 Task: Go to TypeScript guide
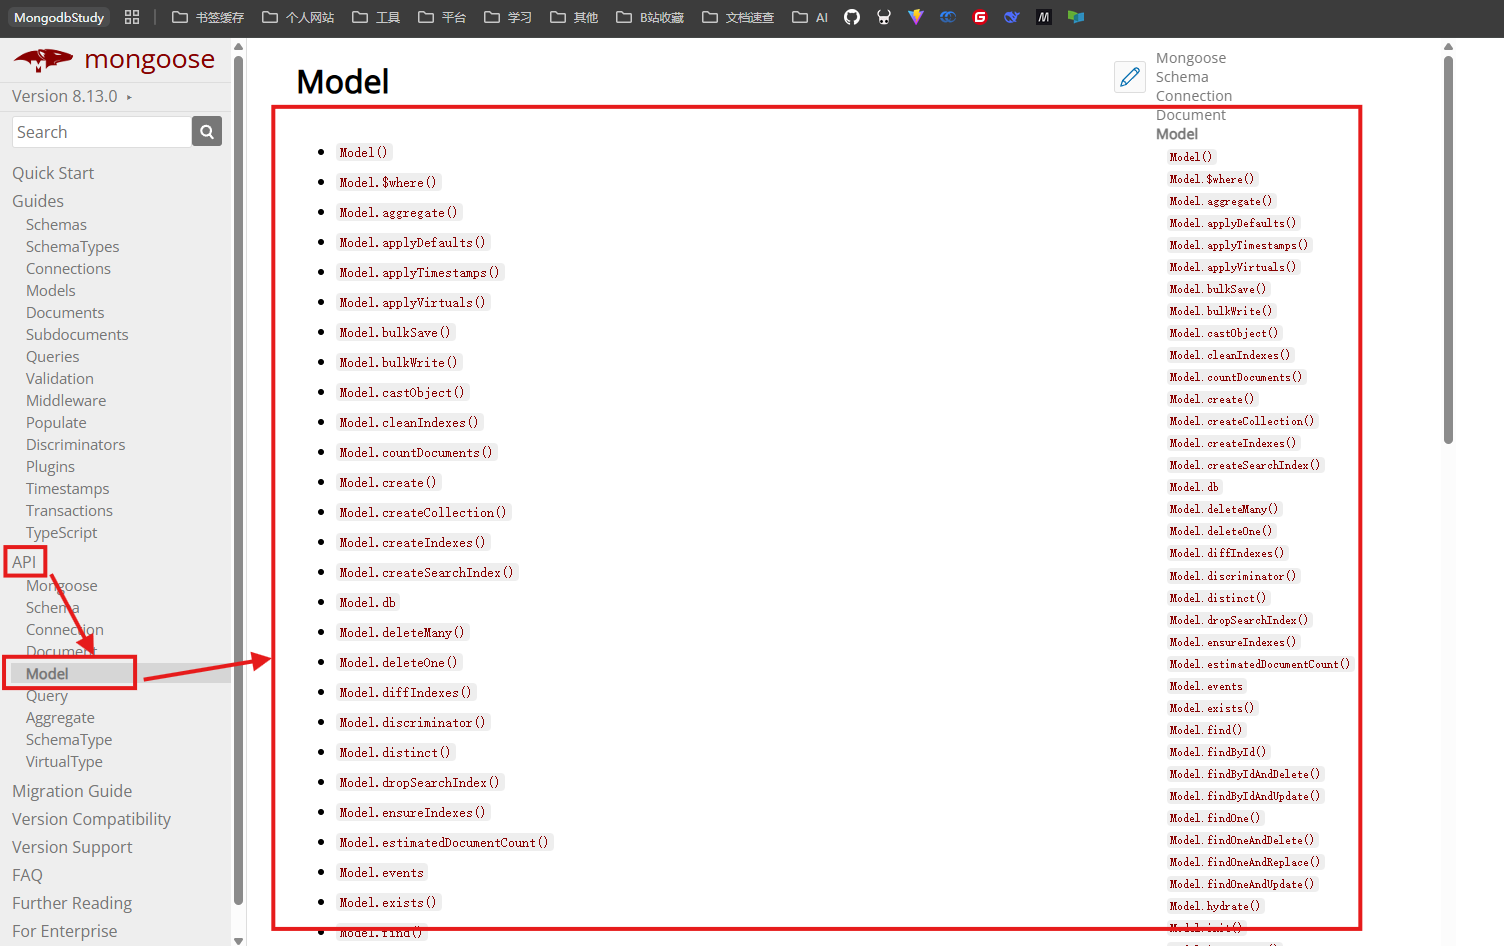(62, 533)
